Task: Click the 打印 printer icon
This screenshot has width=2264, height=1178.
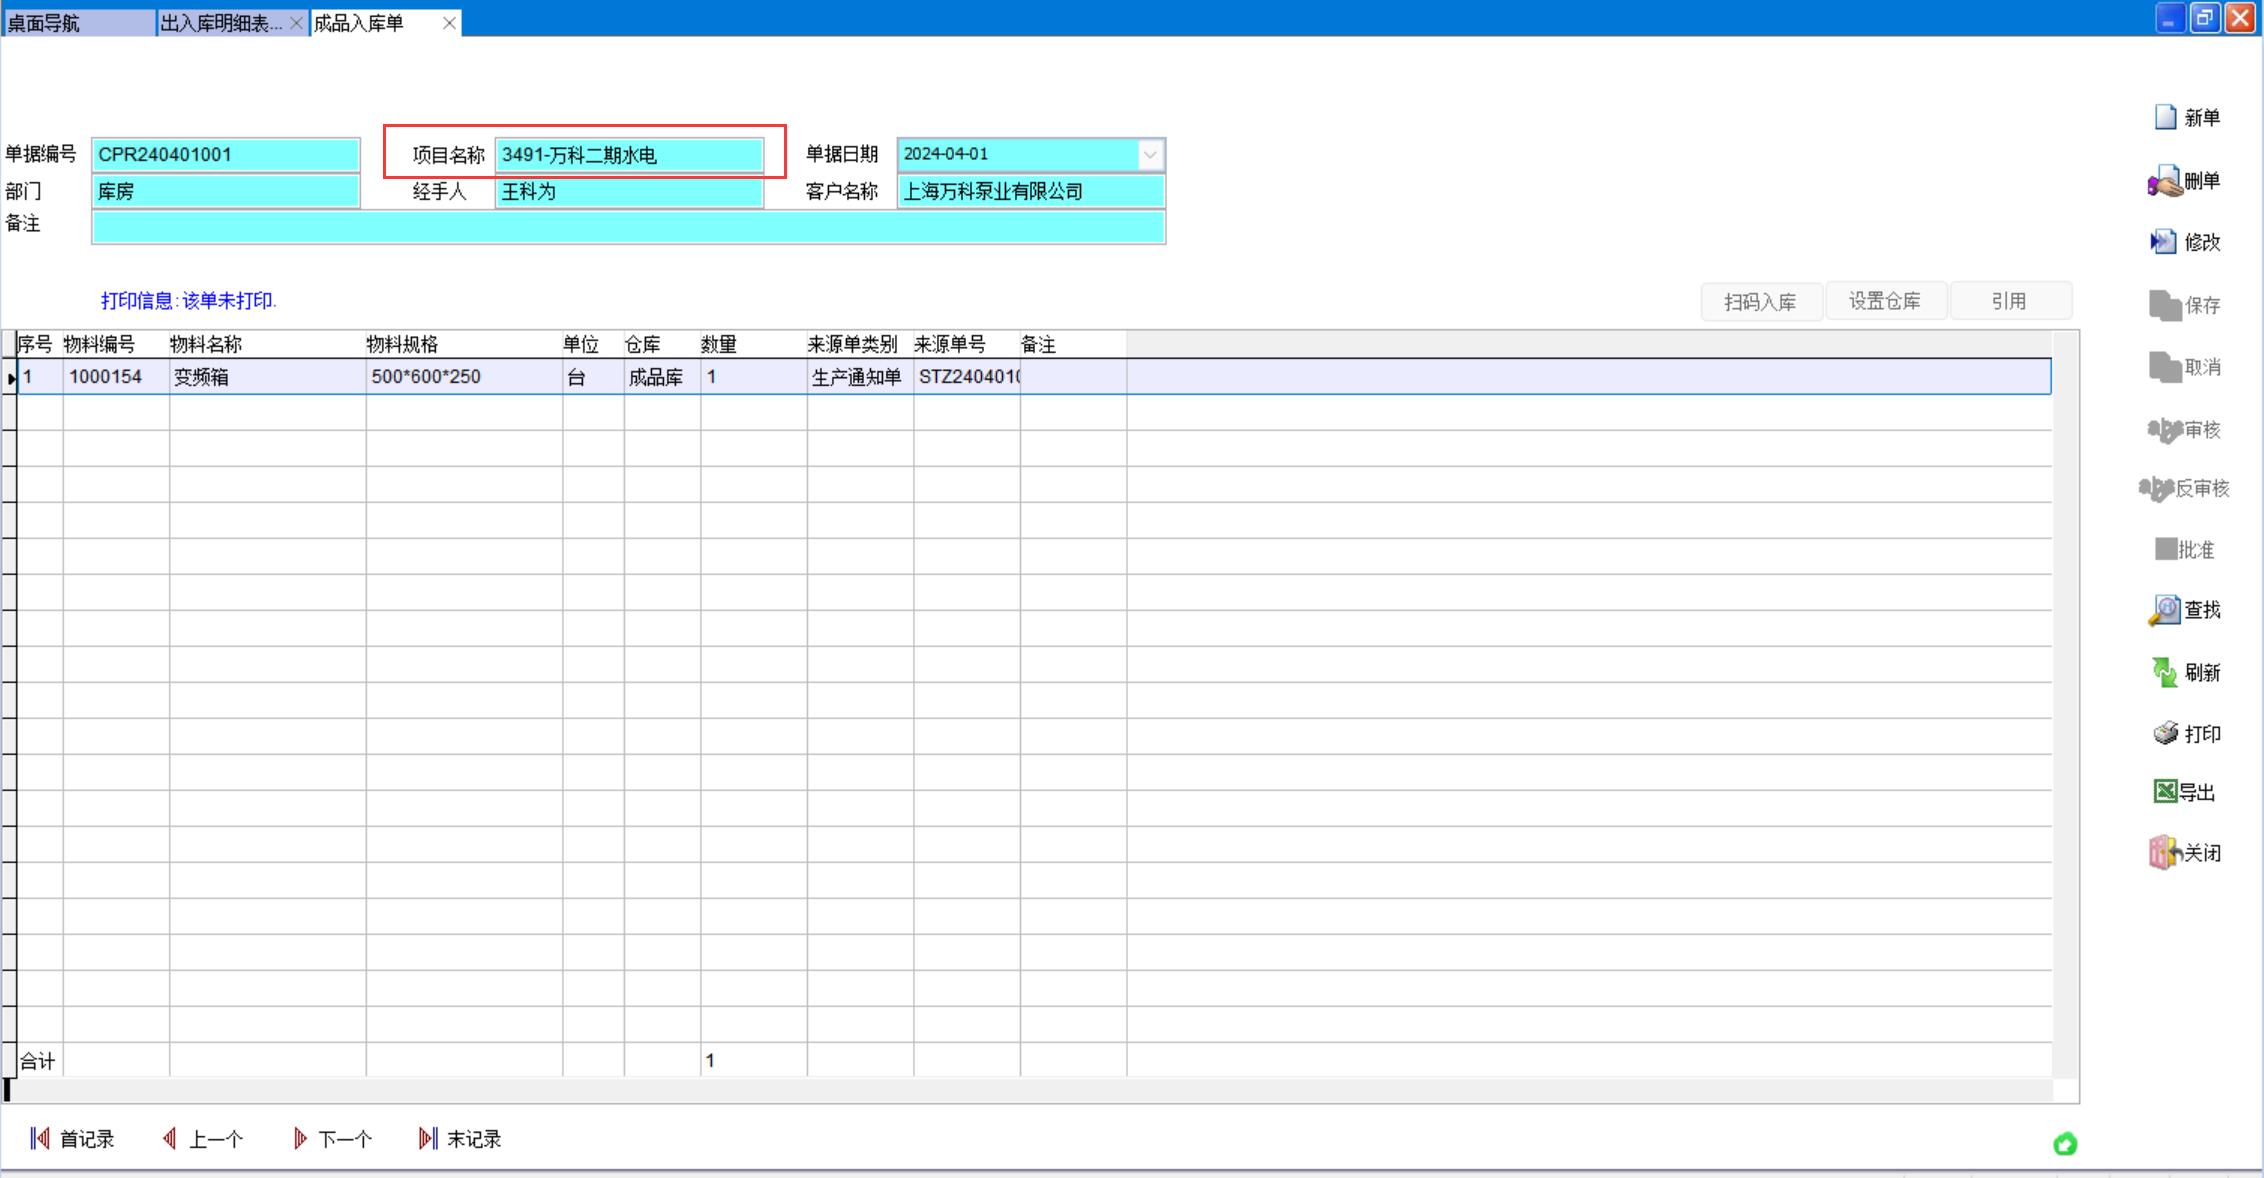Action: [x=2165, y=734]
